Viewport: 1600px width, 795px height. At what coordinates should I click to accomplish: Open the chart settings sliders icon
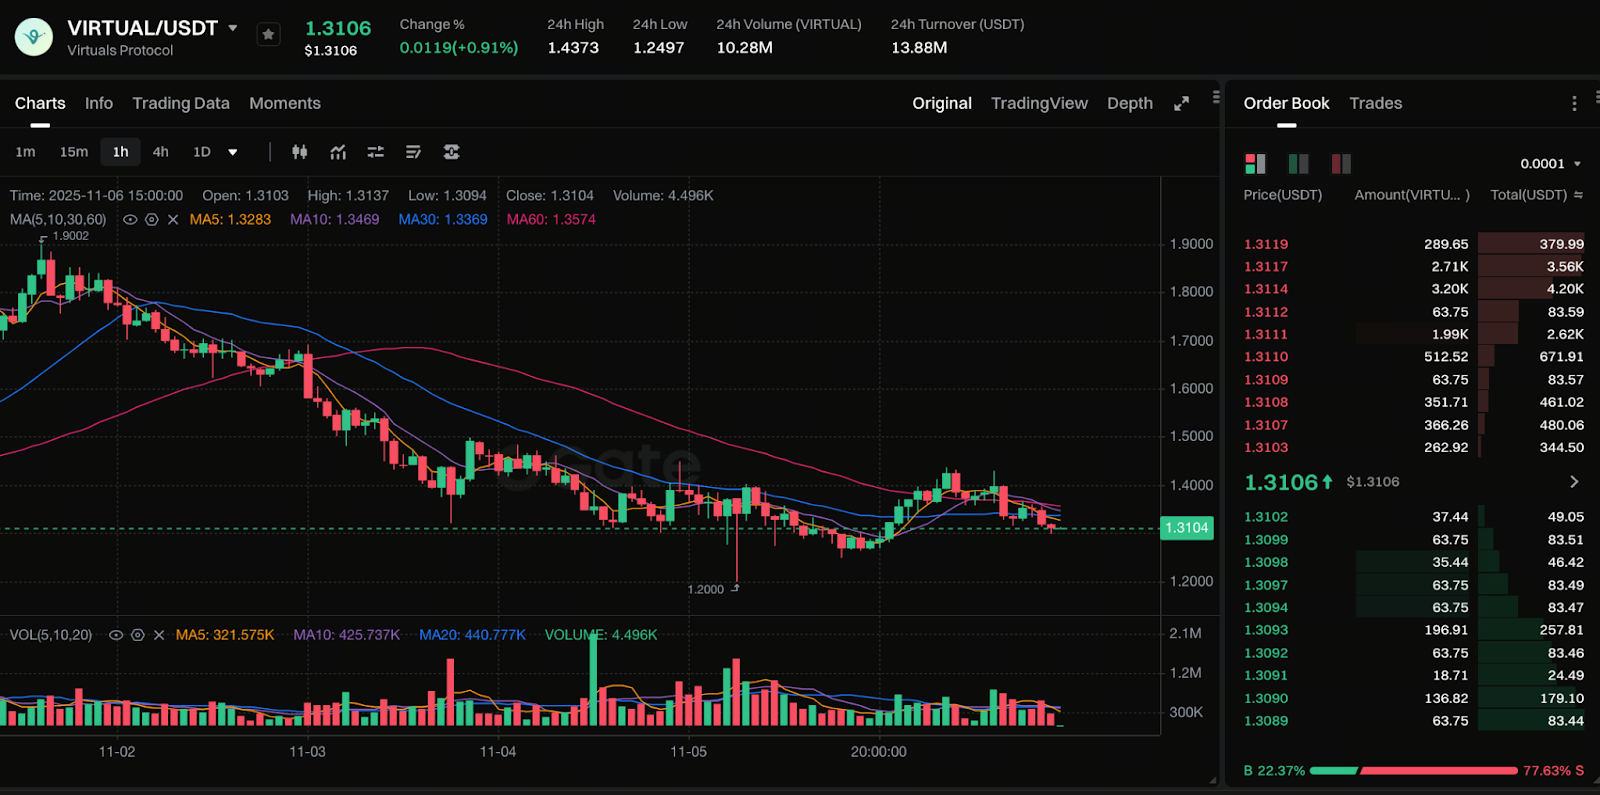pyautogui.click(x=376, y=152)
